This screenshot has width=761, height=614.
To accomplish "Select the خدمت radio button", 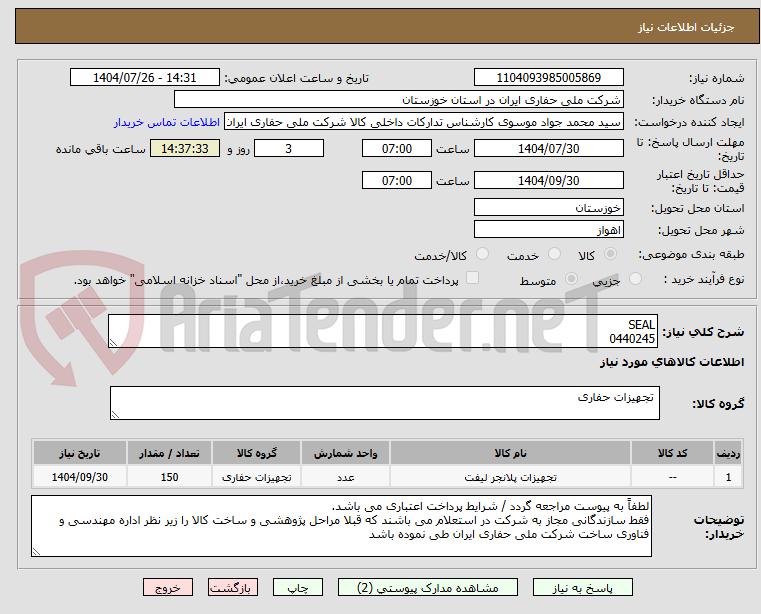I will tap(554, 253).
